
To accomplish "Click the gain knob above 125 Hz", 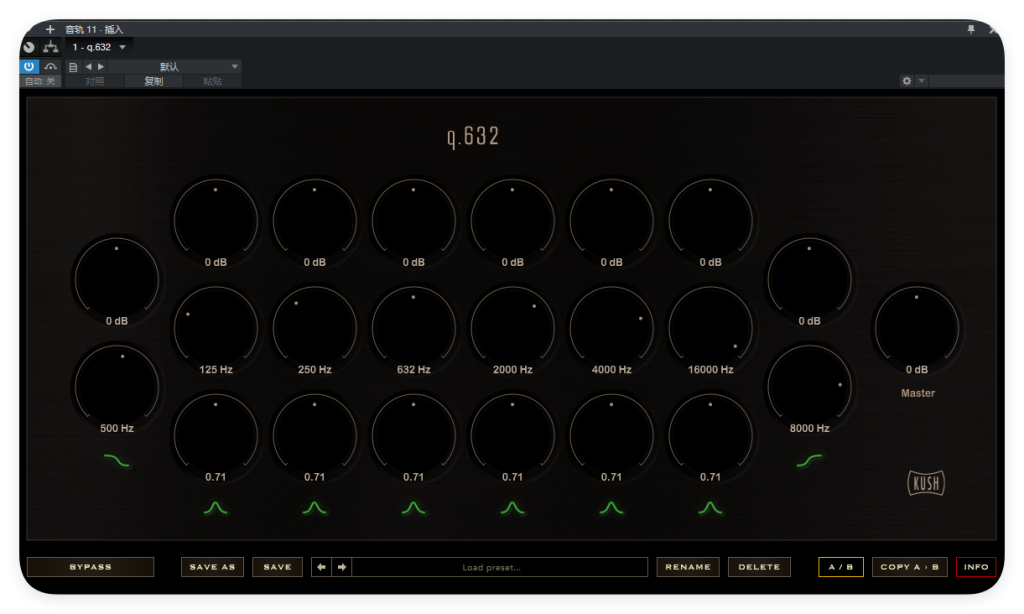I will tap(216, 221).
